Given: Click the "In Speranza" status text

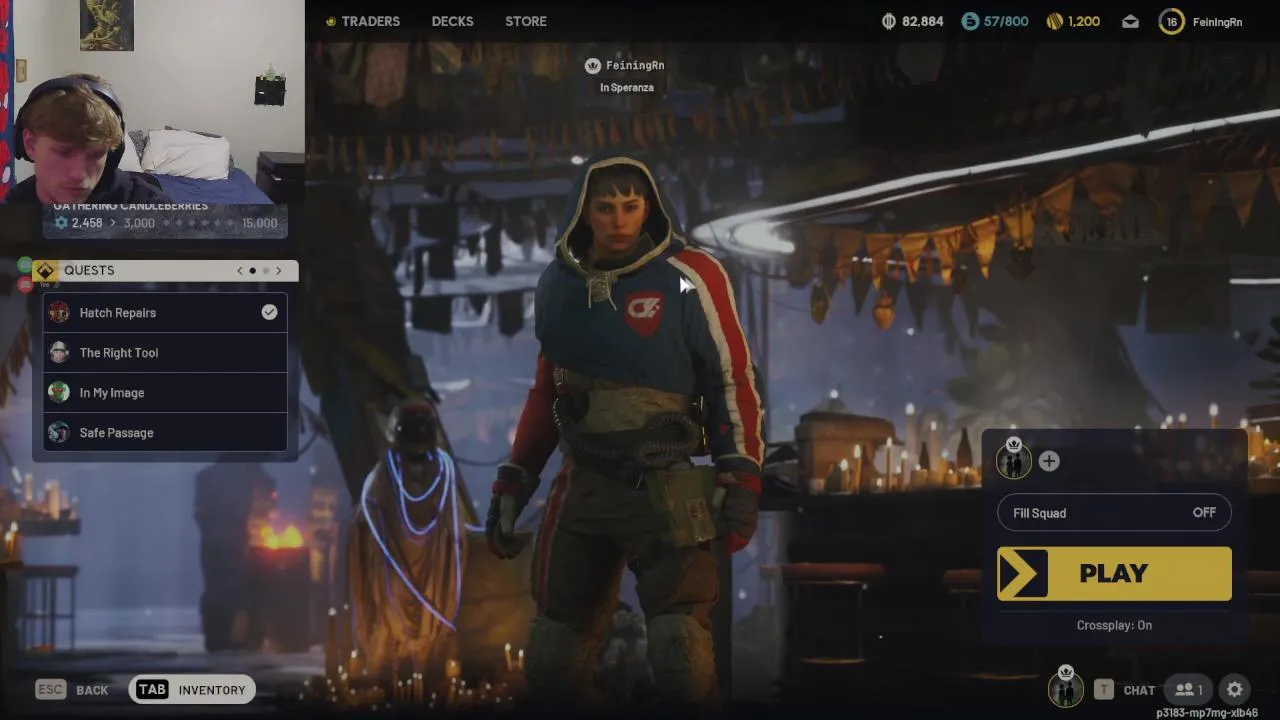Looking at the screenshot, I should tap(627, 88).
